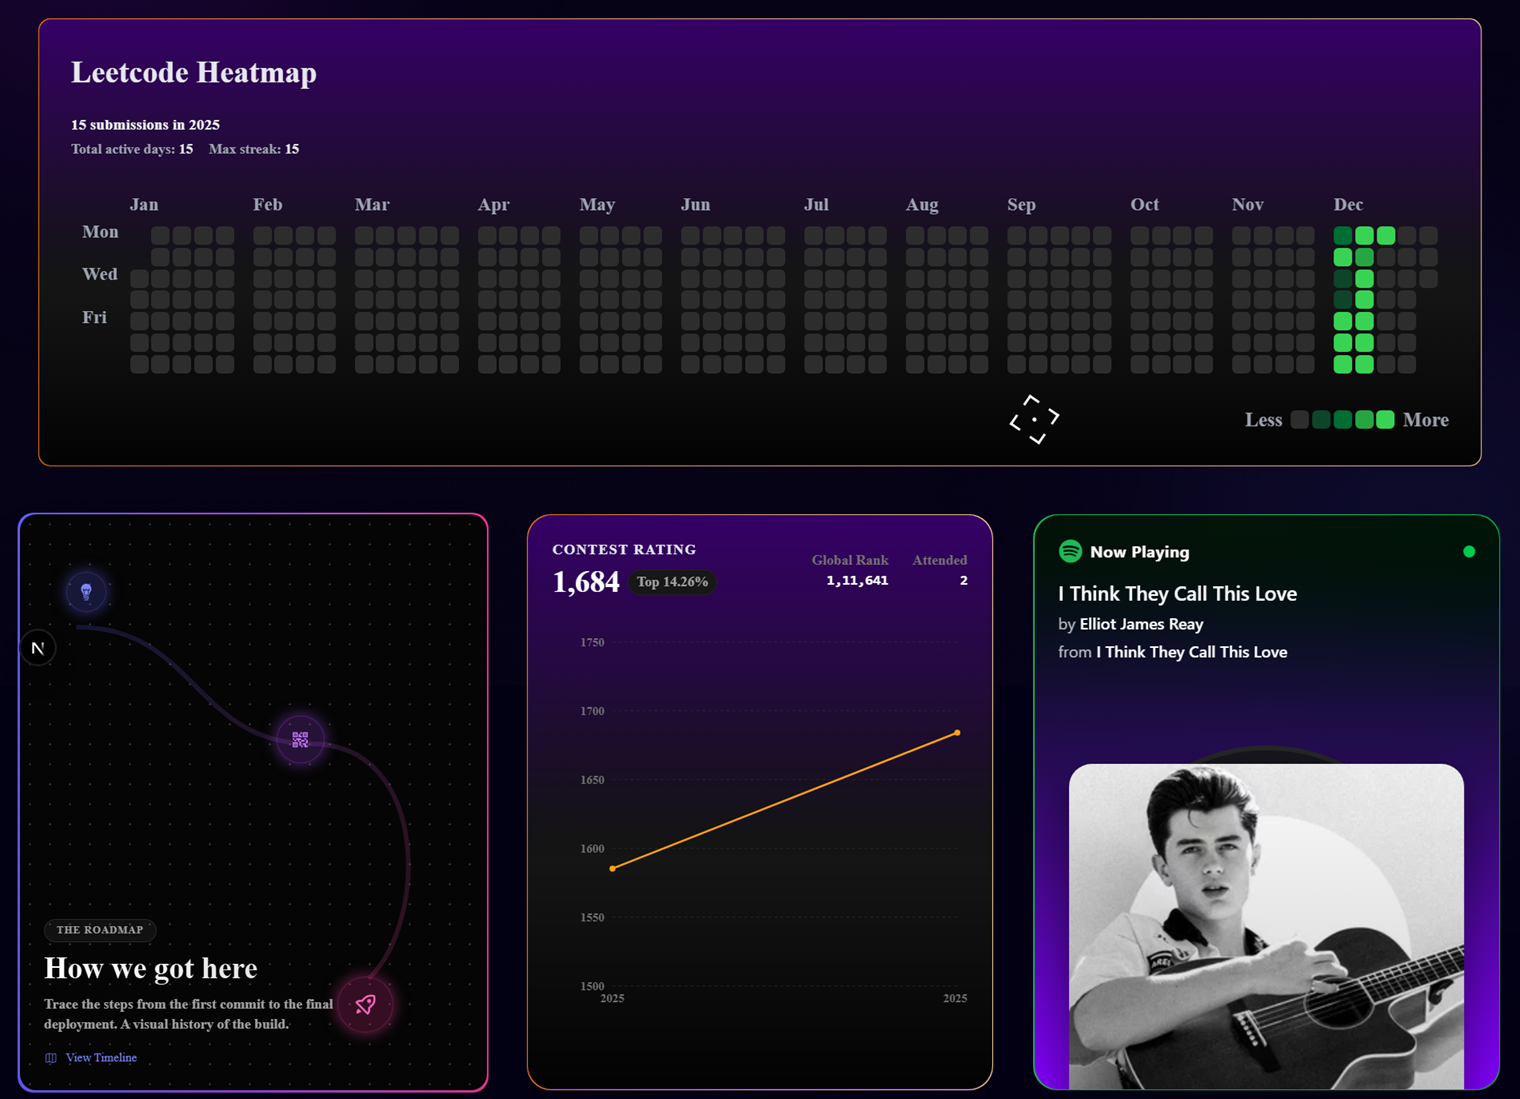Click the "Sep" month label
The width and height of the screenshot is (1520, 1099).
1021,205
